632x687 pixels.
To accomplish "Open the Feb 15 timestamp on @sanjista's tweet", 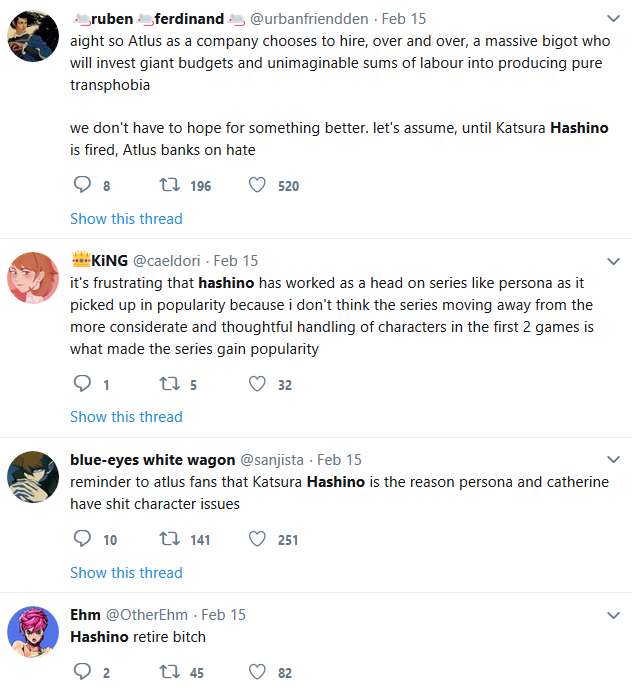I will [x=339, y=460].
